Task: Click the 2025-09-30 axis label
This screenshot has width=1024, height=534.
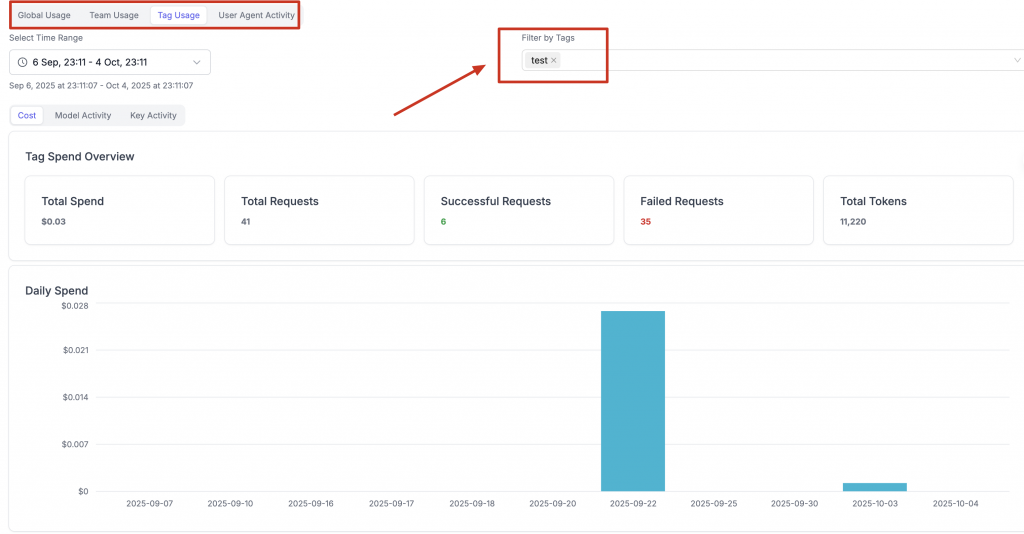Action: (x=794, y=503)
